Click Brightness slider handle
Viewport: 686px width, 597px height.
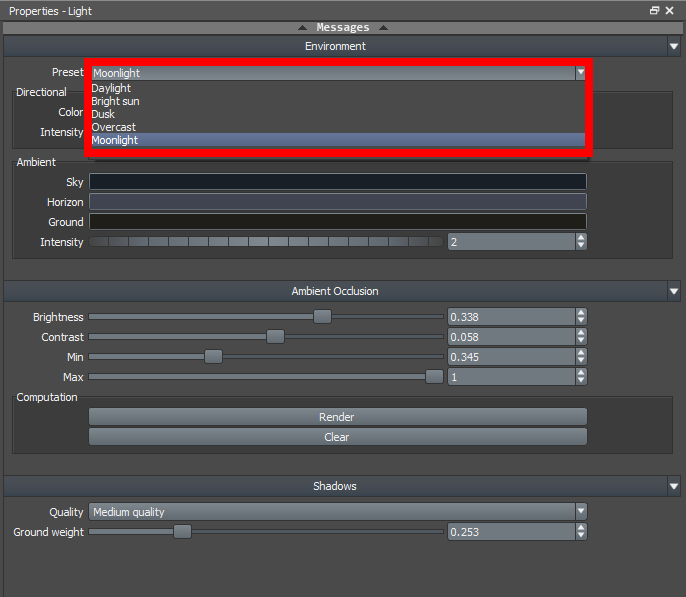(x=322, y=317)
